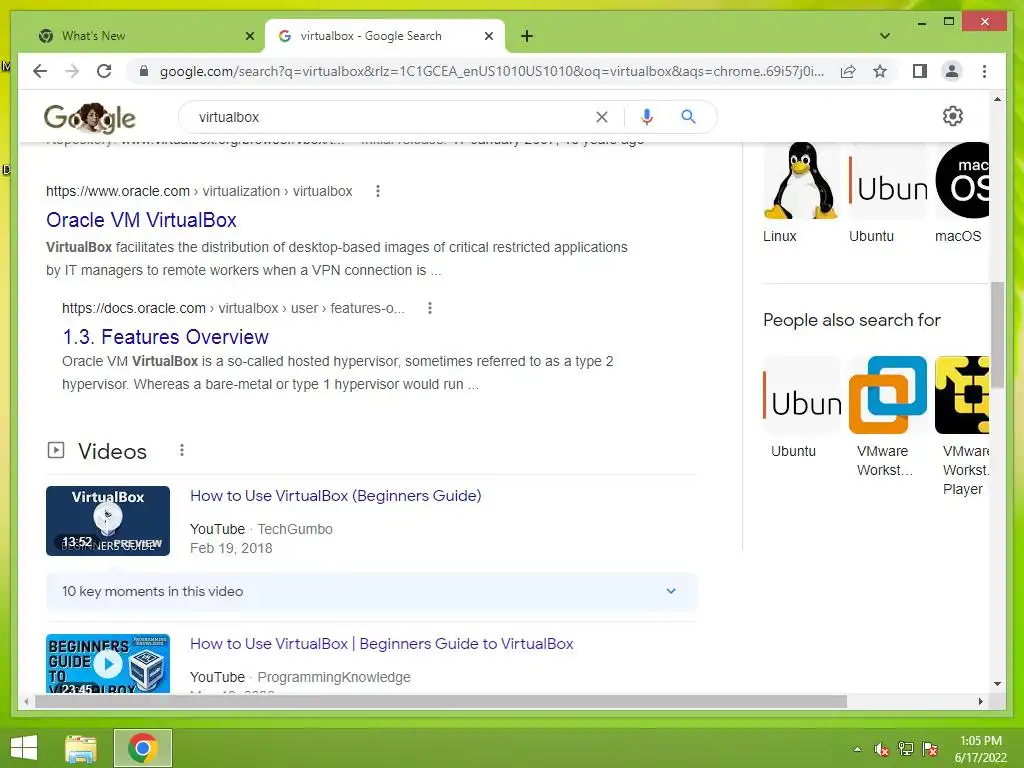
Task: View site information lock icon
Action: click(x=144, y=71)
